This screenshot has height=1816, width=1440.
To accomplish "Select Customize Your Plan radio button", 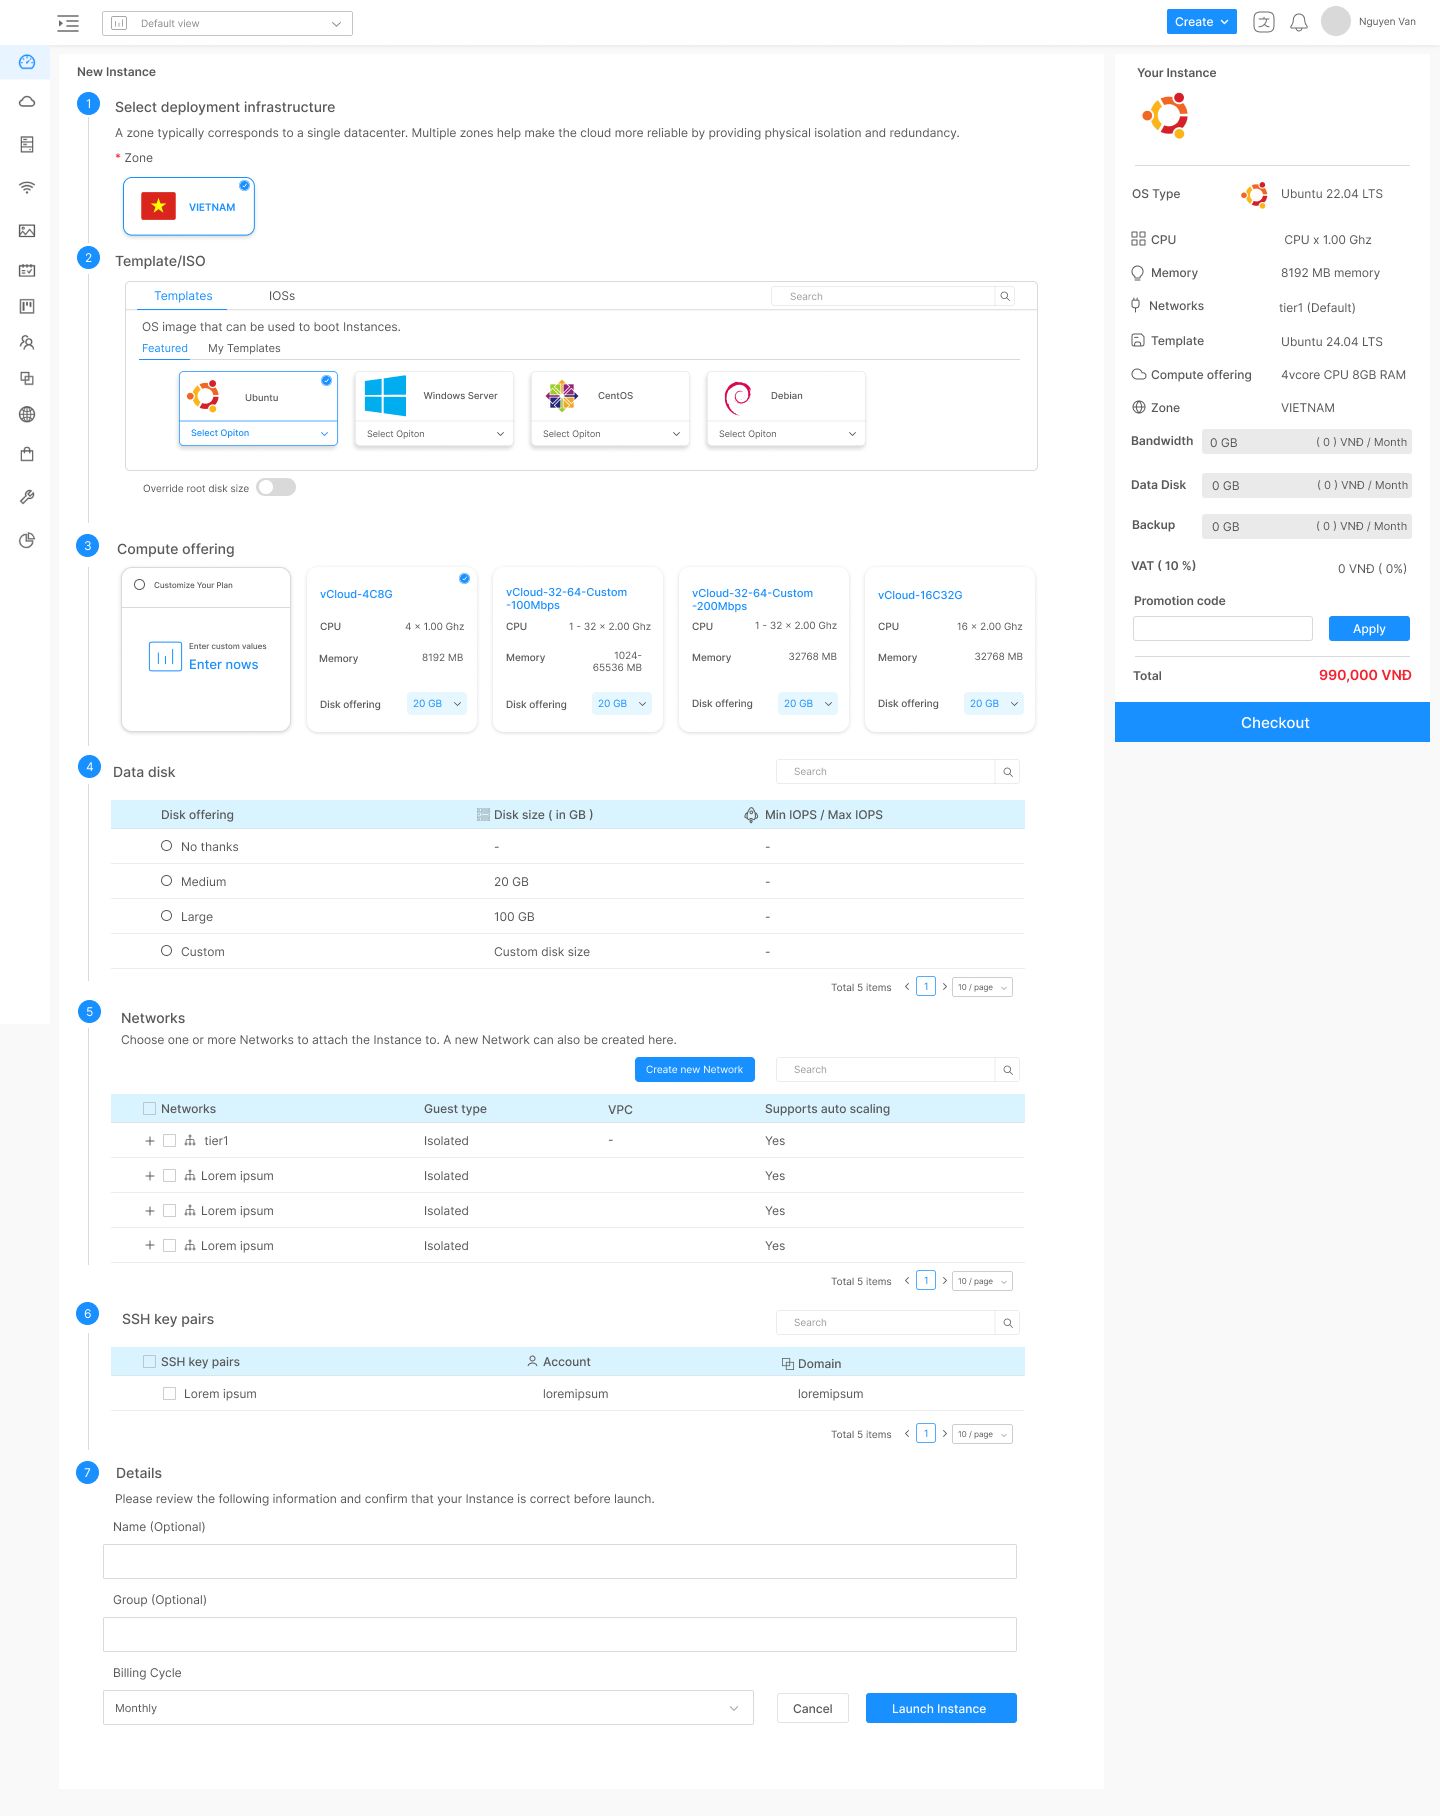I will [x=140, y=585].
